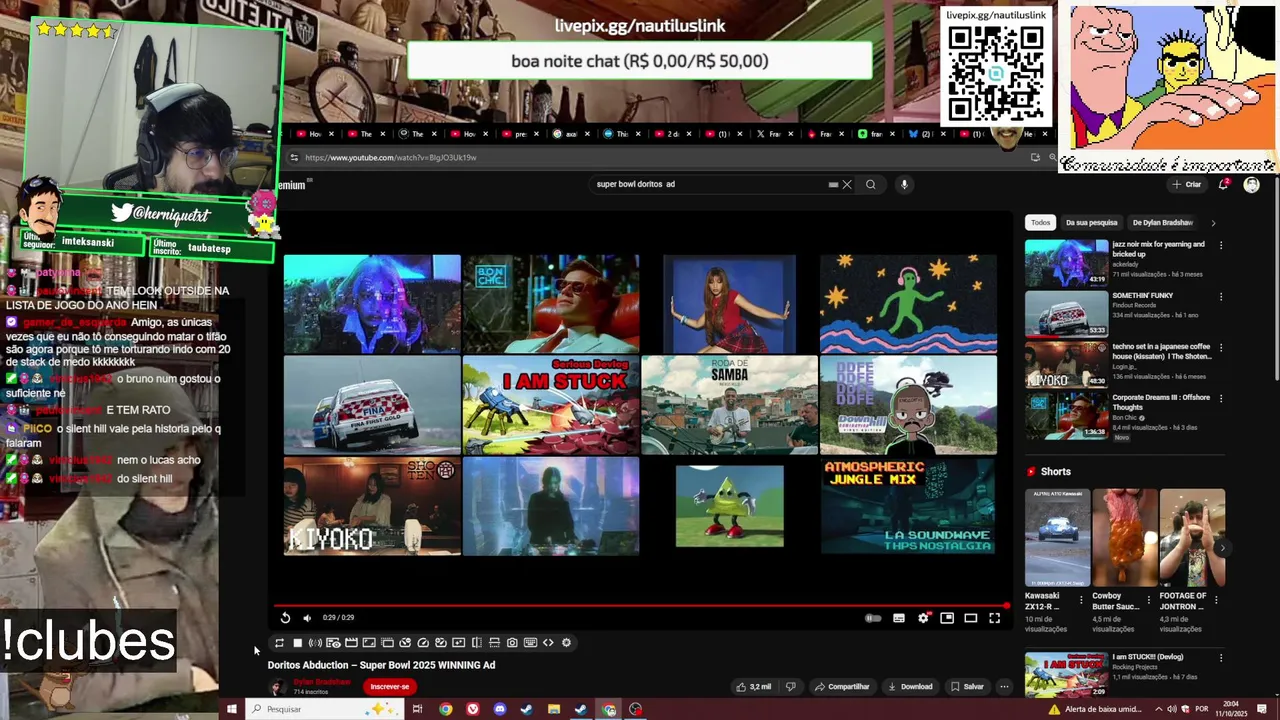Click the stop square in the extension toolbar
The image size is (1280, 720).
click(x=297, y=643)
